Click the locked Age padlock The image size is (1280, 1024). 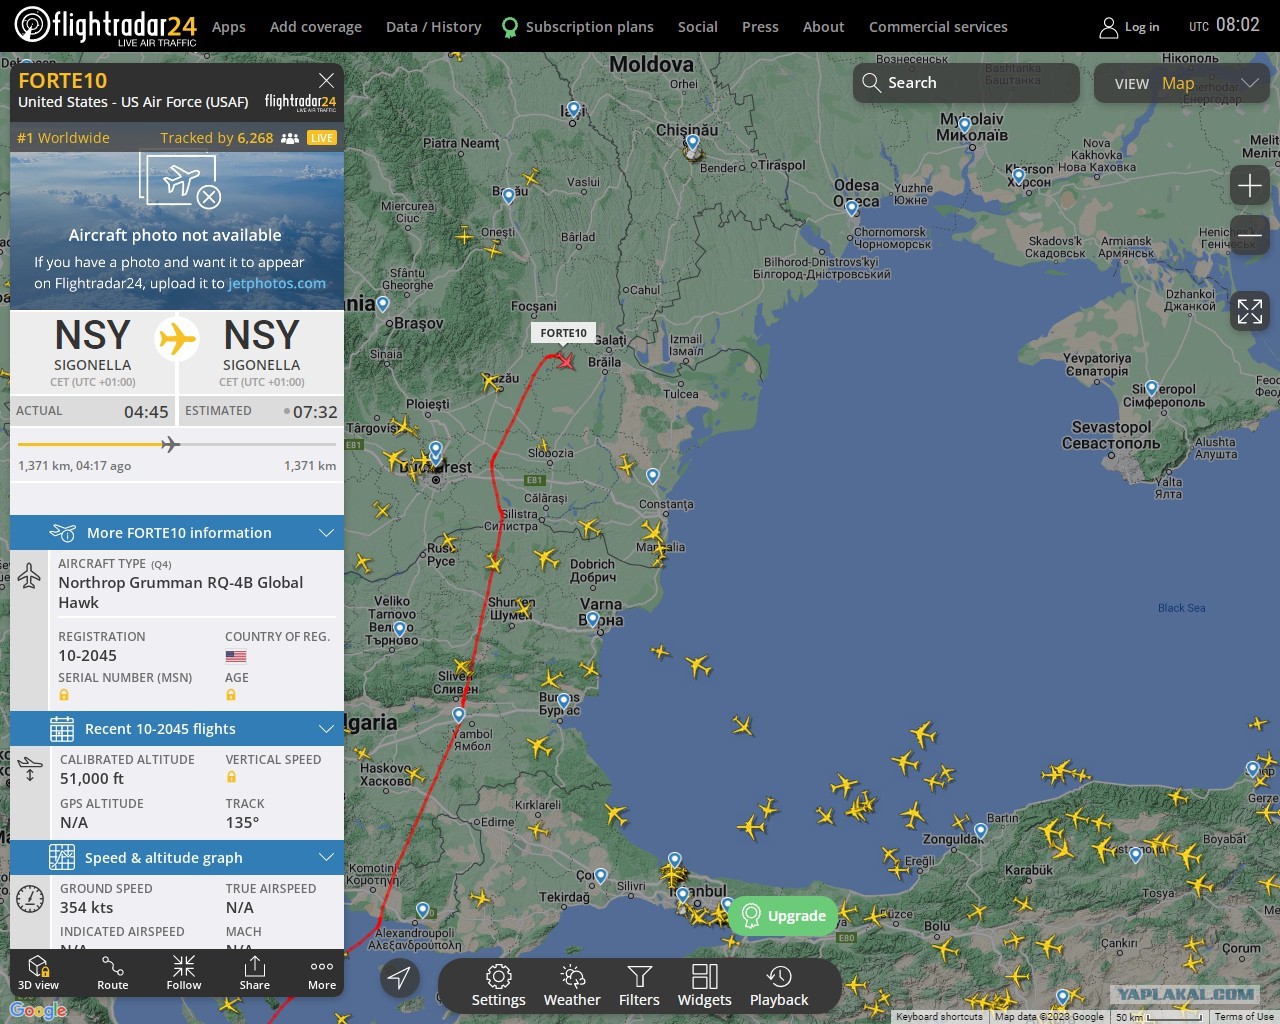click(231, 695)
